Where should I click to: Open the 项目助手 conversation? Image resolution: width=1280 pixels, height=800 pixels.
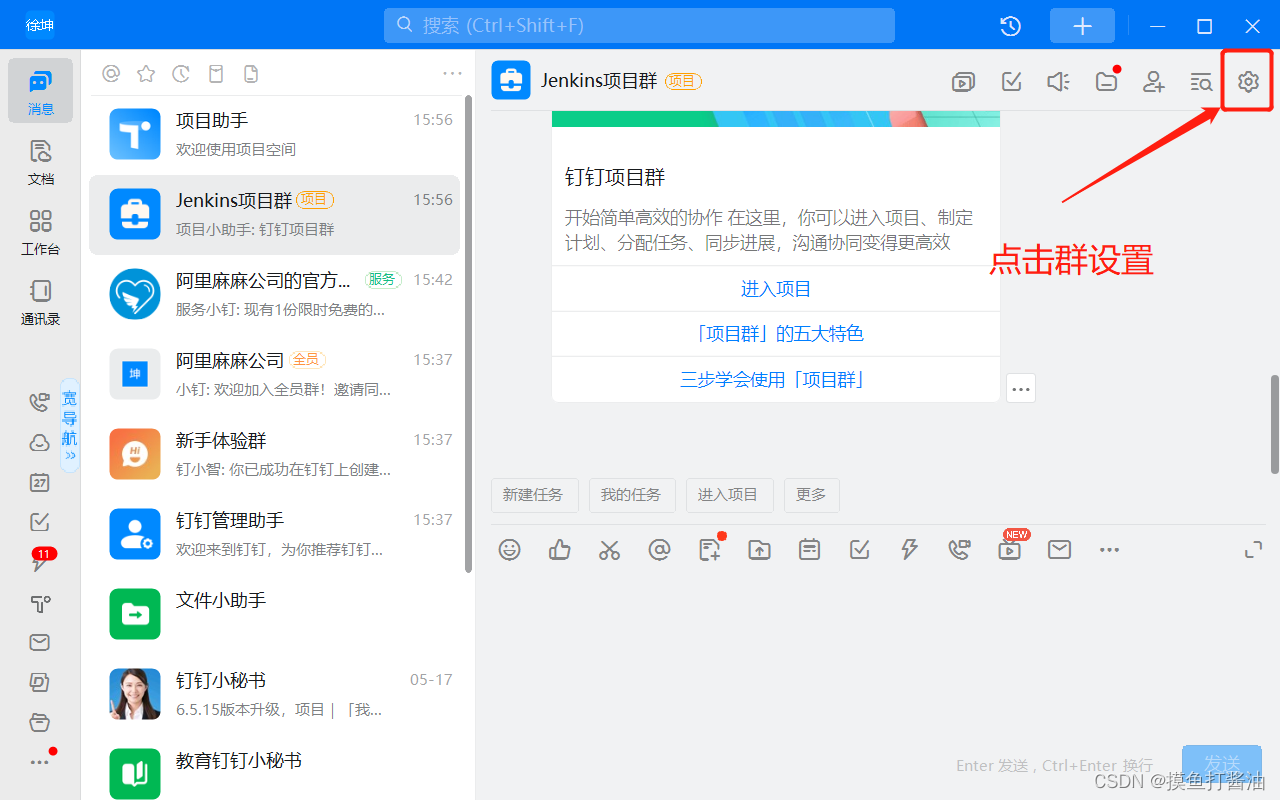[275, 135]
